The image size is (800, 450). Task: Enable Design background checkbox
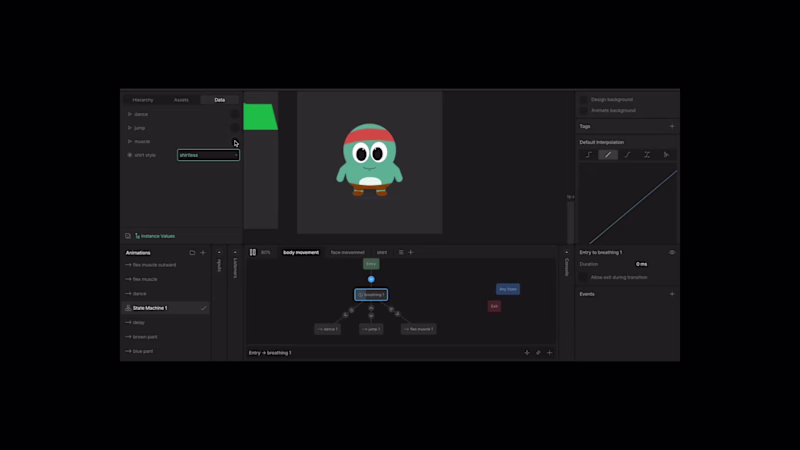[584, 99]
